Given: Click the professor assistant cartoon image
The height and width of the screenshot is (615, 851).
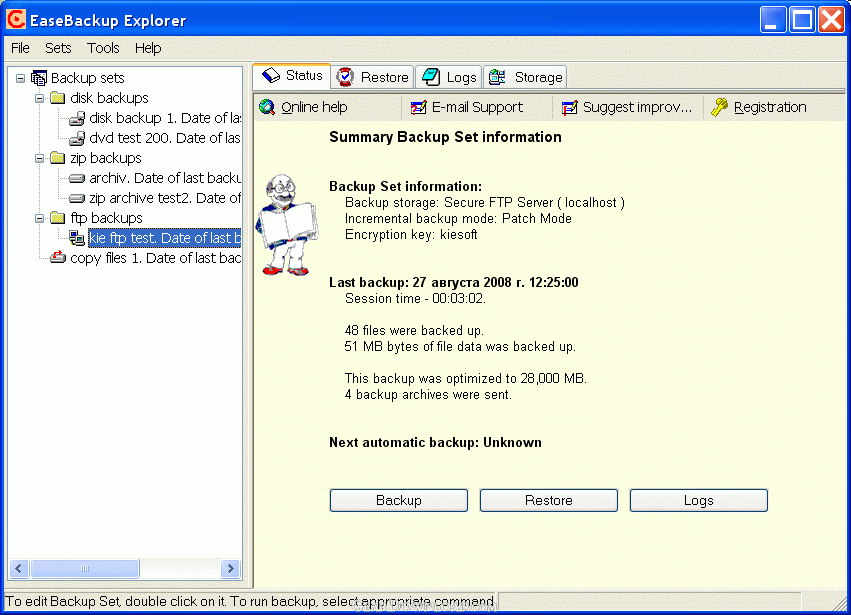Looking at the screenshot, I should tap(287, 225).
